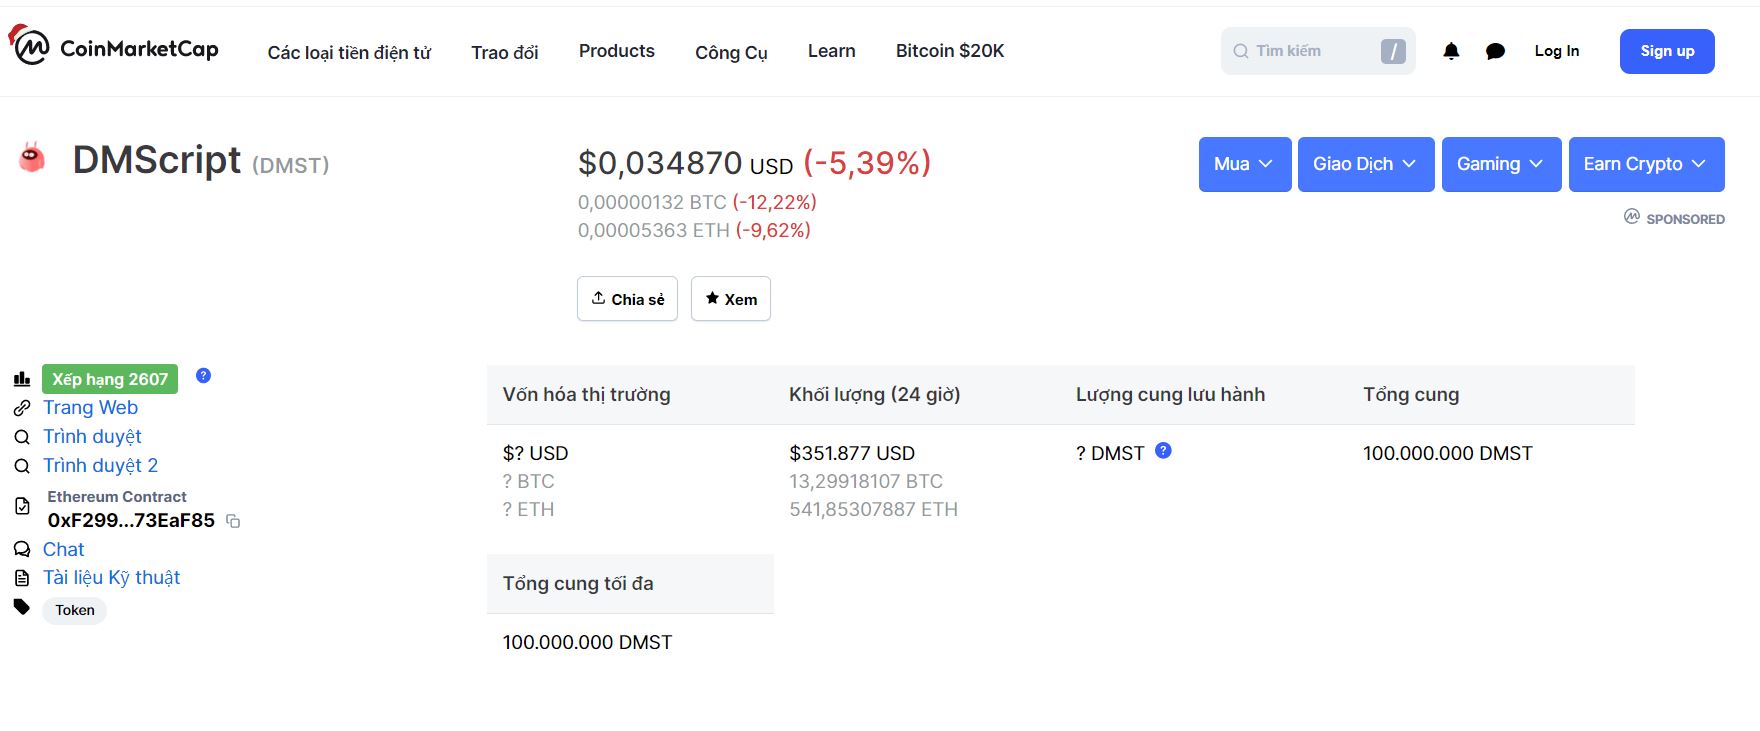This screenshot has width=1760, height=731.
Task: Click the Tổng cung tối đa header
Action: click(x=578, y=583)
